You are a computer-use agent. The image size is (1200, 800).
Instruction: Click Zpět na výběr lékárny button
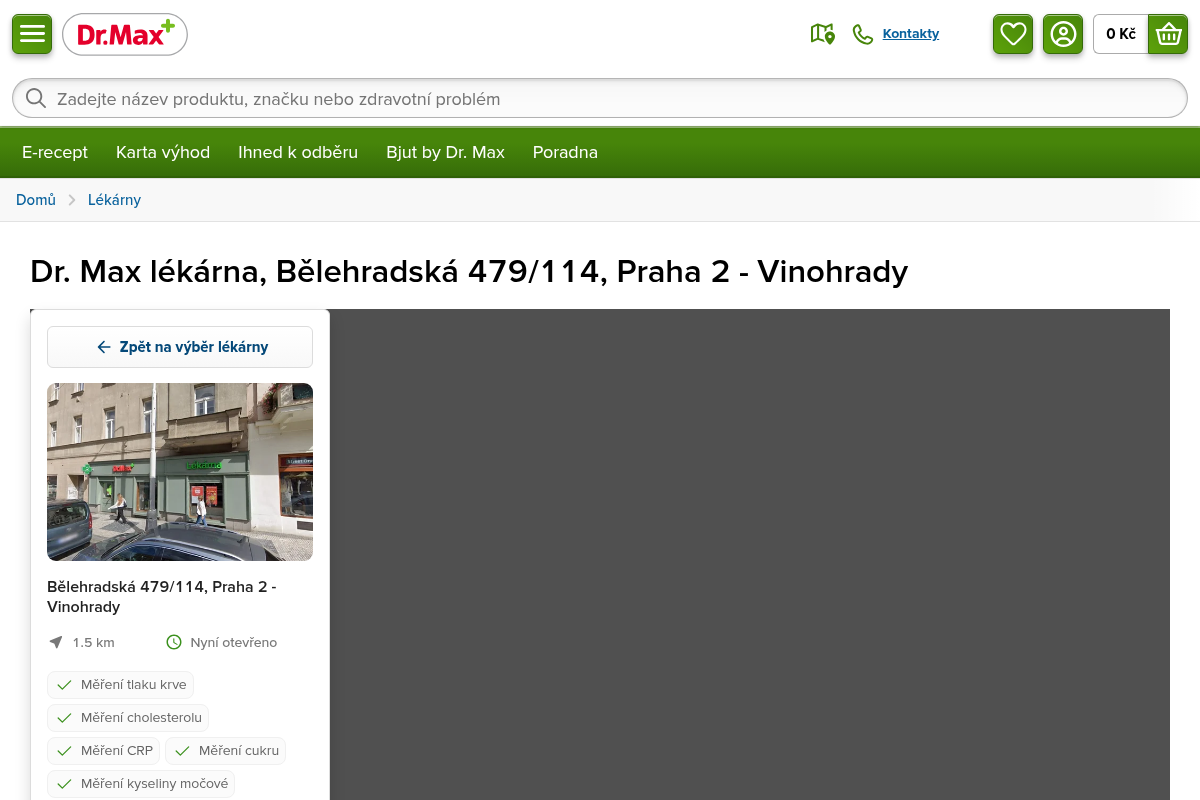coord(180,347)
